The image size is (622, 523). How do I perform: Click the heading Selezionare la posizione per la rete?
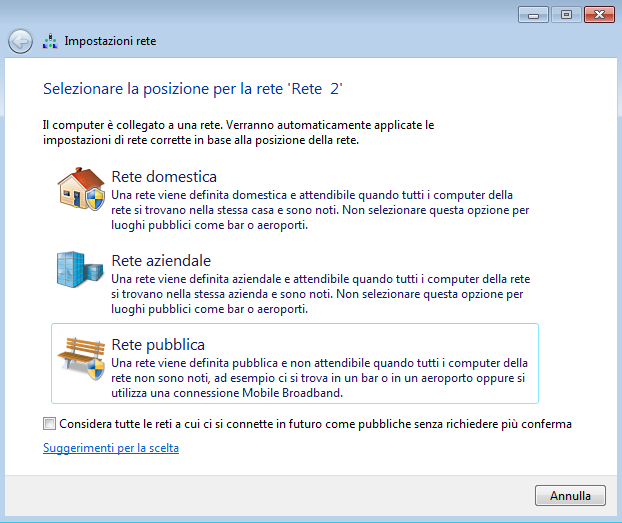tap(193, 89)
